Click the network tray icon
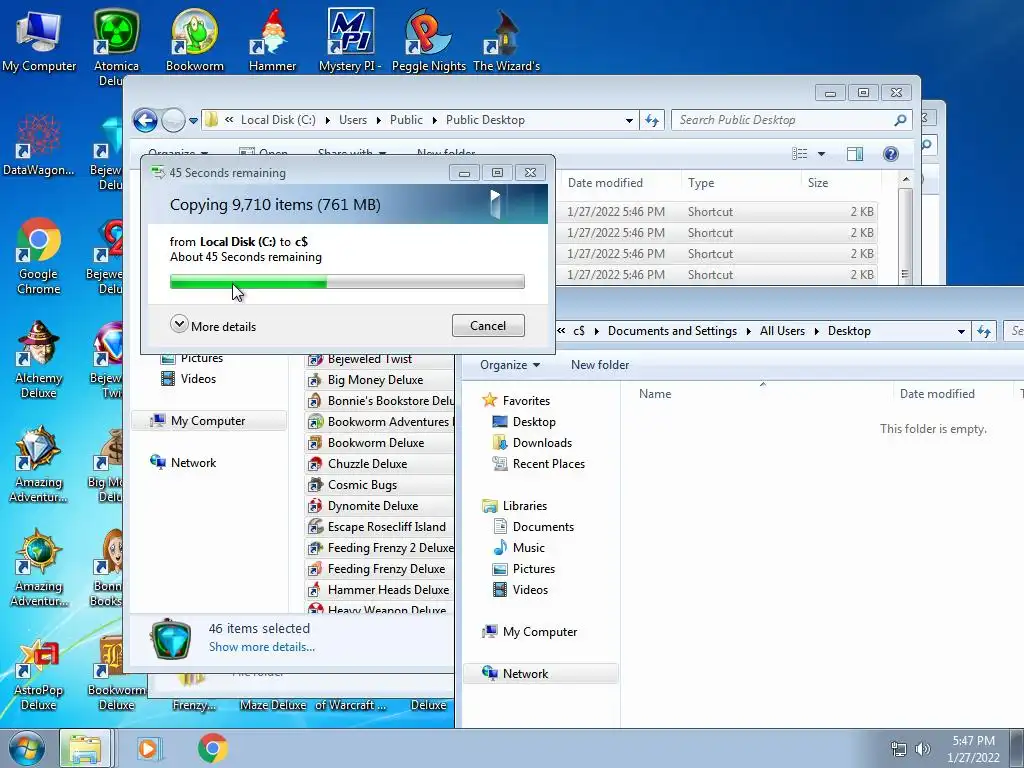Screen dimensions: 1024x768 click(899, 749)
